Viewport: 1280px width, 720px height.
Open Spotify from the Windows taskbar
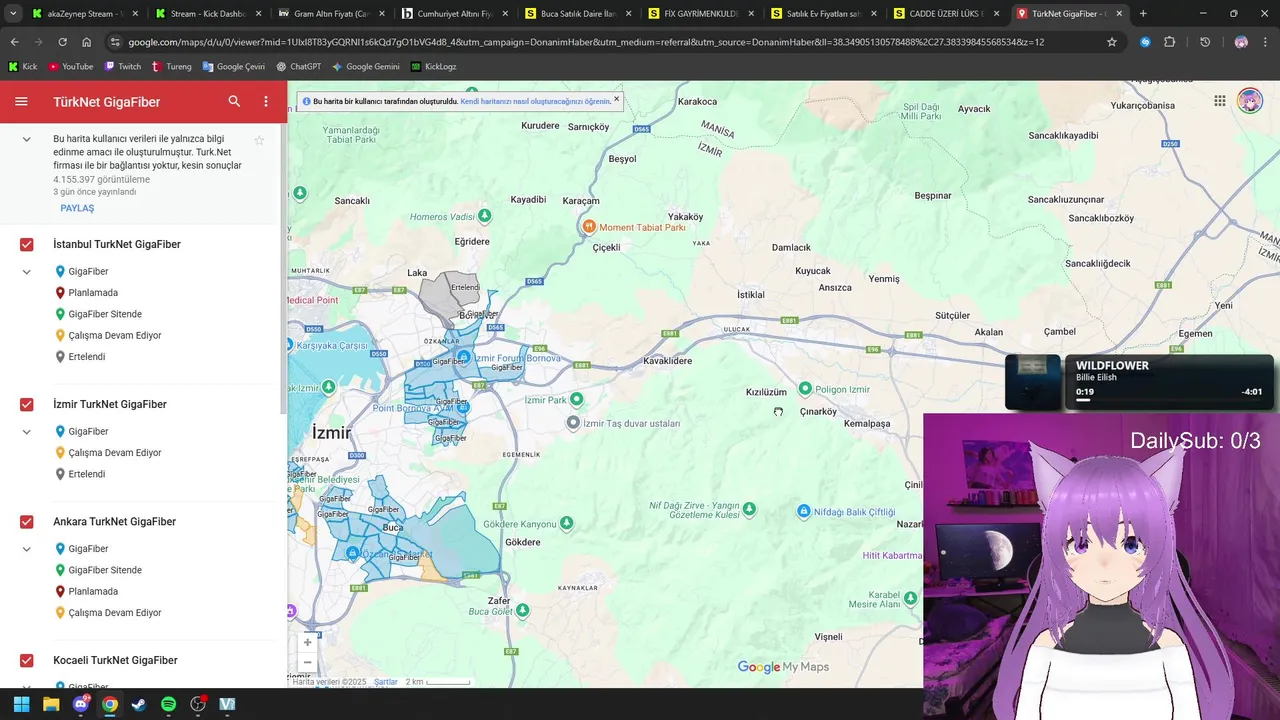tap(168, 704)
